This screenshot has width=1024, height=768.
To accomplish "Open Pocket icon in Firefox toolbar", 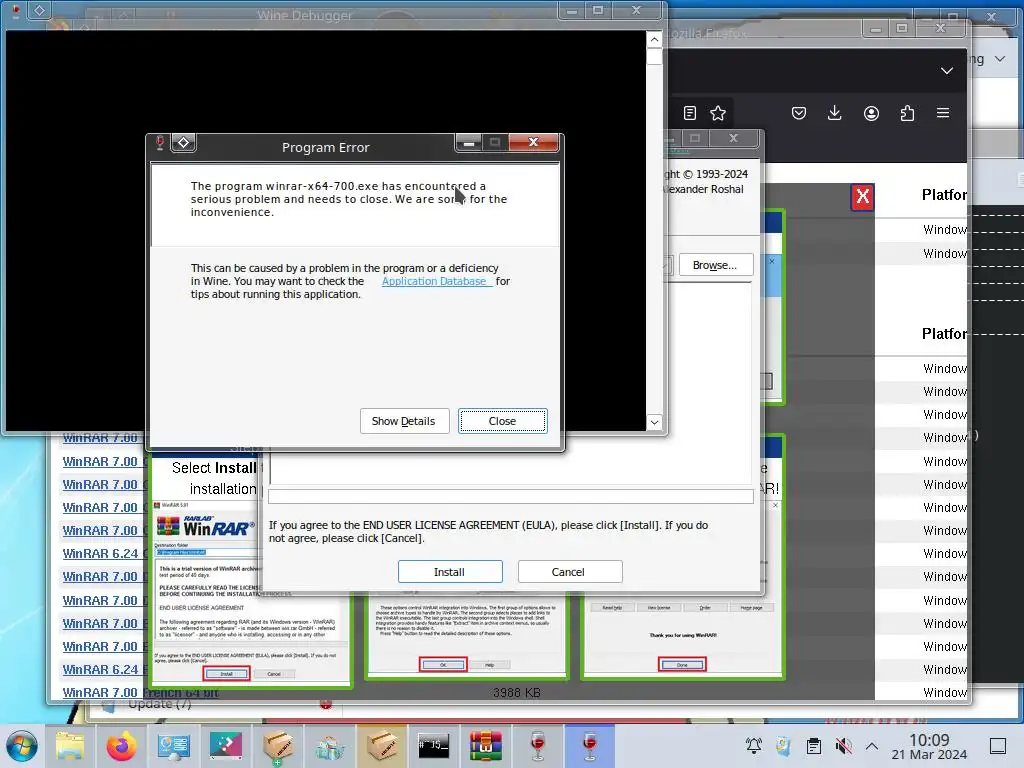I will [x=799, y=113].
